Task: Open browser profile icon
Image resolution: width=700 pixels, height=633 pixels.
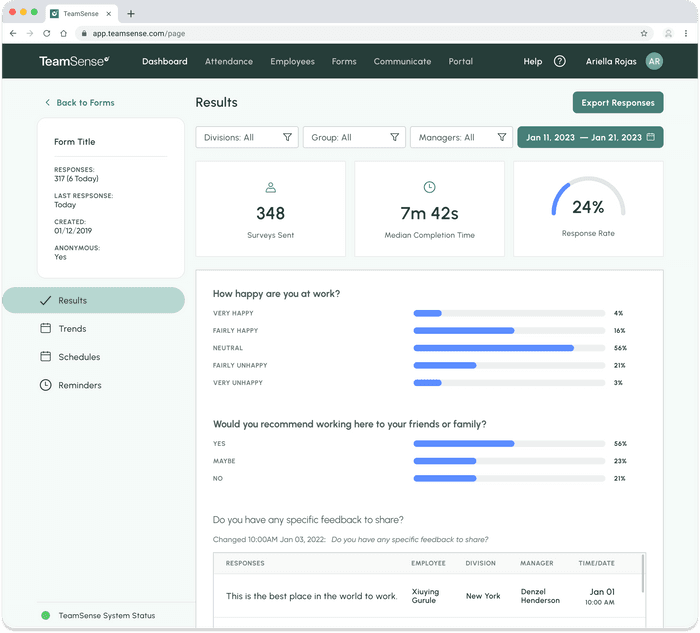Action: coord(668,33)
